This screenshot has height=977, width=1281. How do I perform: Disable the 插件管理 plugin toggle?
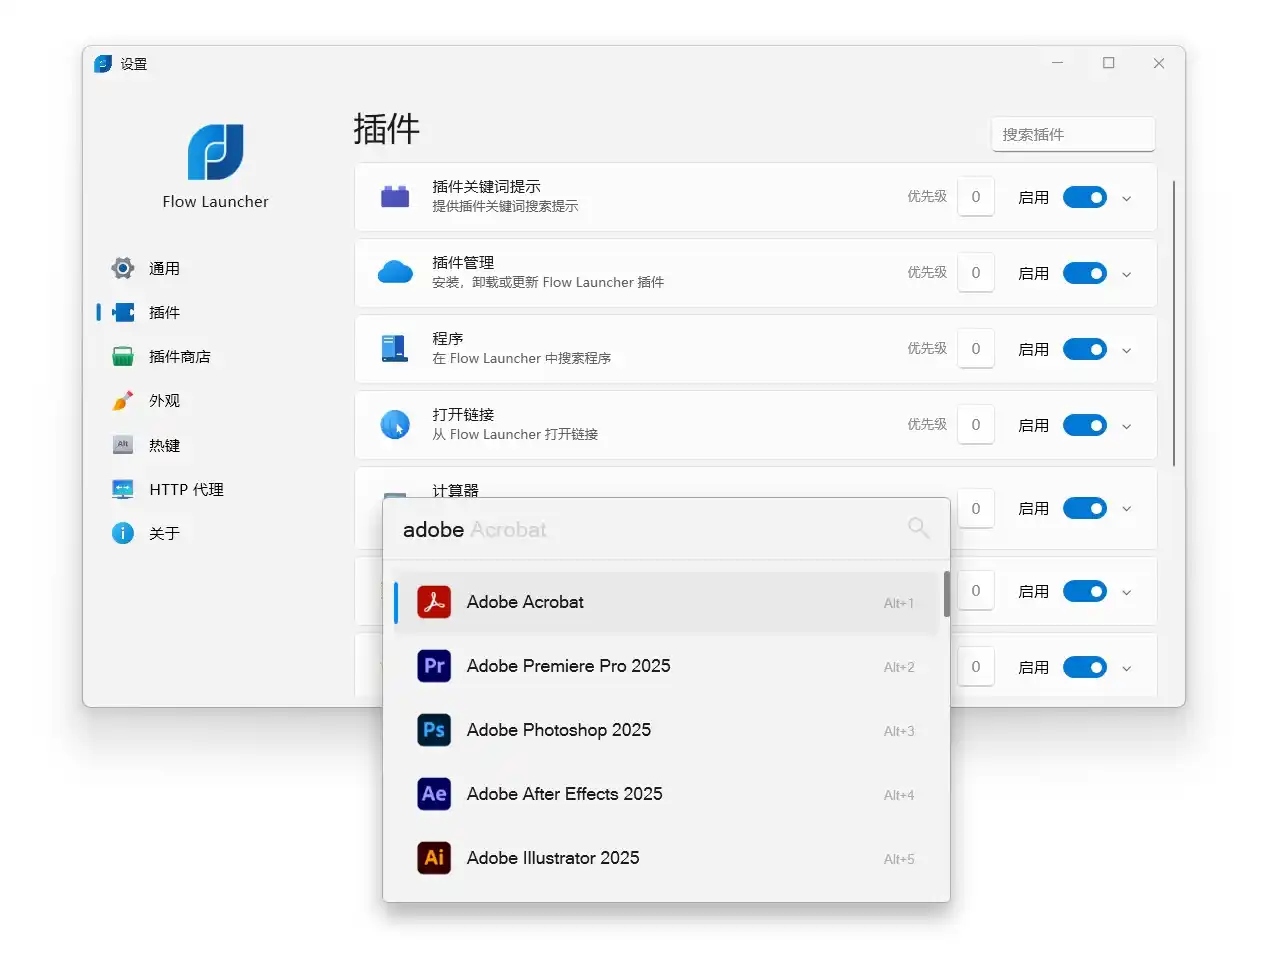point(1085,273)
